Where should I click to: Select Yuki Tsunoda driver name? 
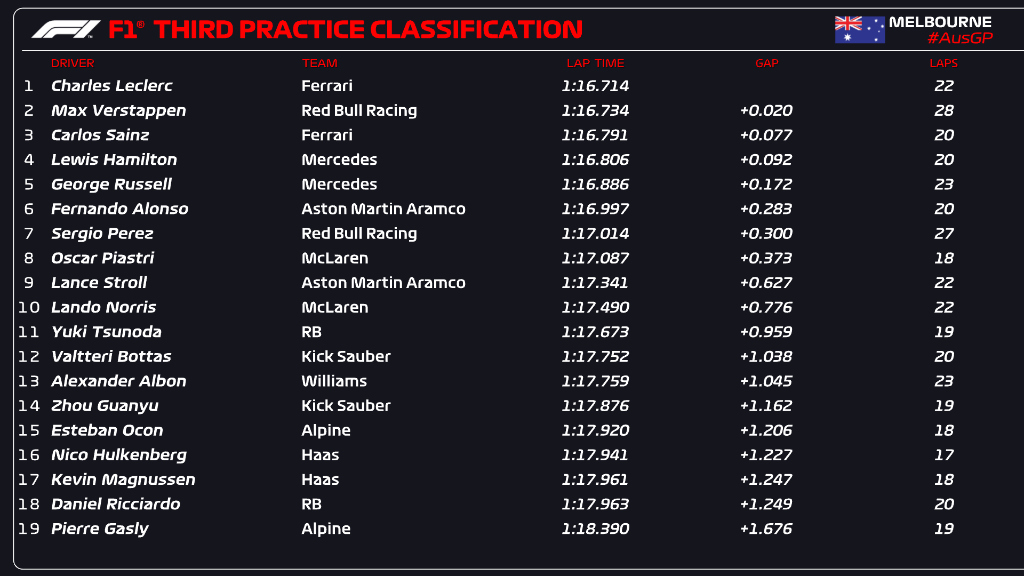click(x=106, y=332)
